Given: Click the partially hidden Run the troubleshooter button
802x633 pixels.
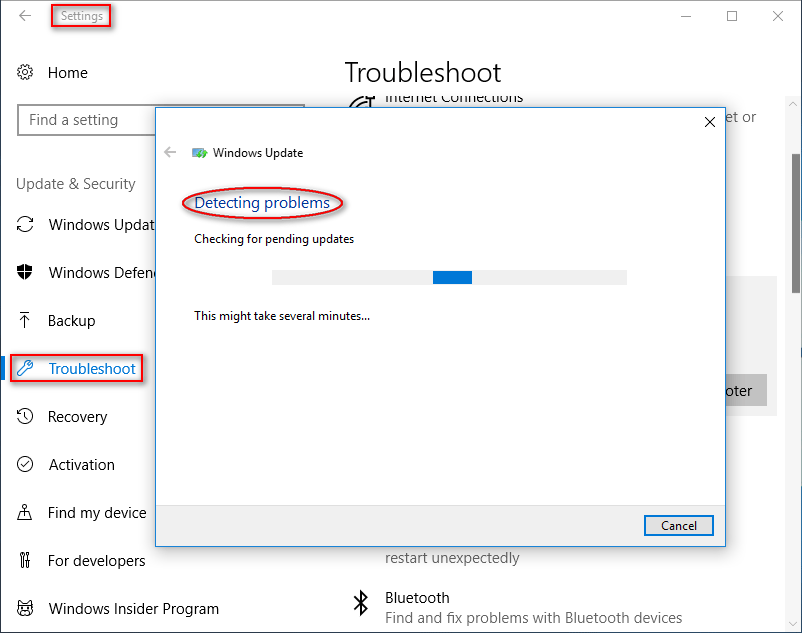Looking at the screenshot, I should (x=746, y=390).
